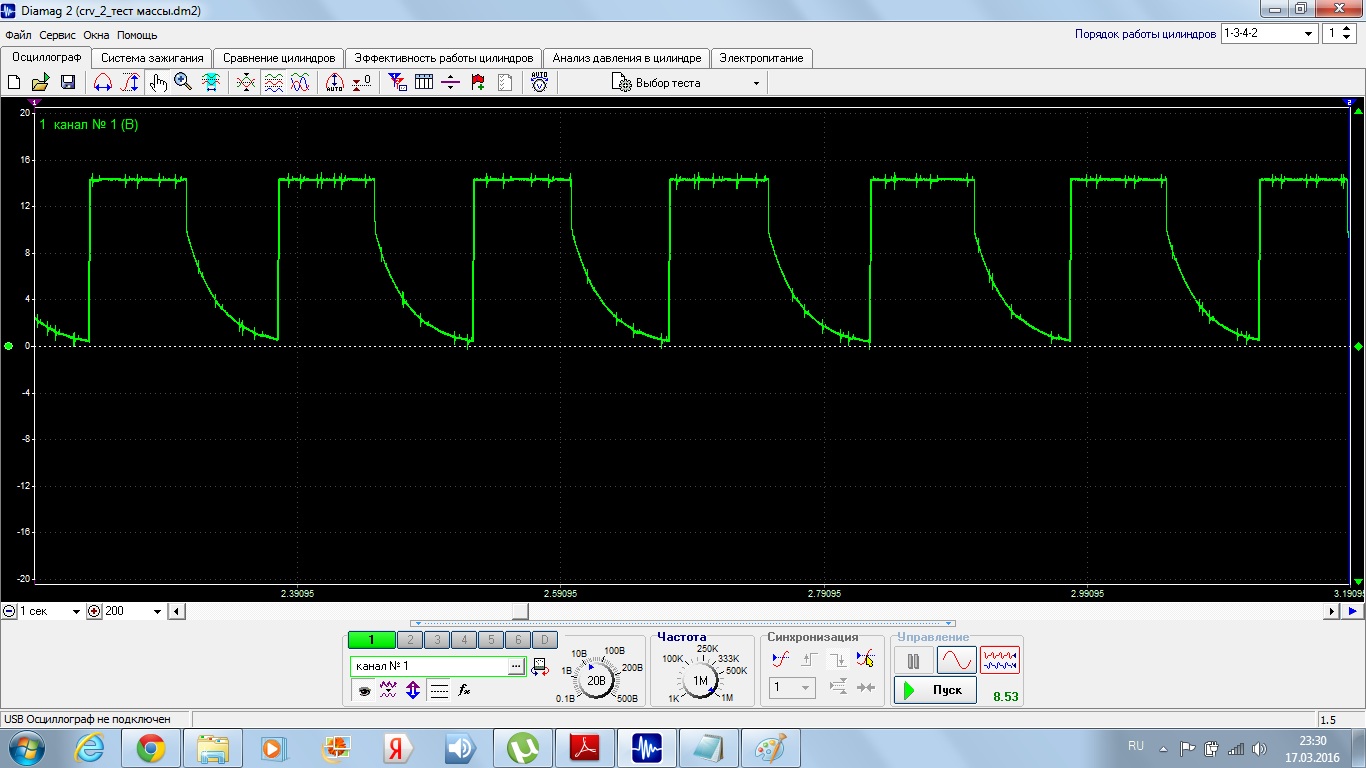Open the table grid icon in toolbar
This screenshot has height=768, width=1366.
(x=424, y=83)
